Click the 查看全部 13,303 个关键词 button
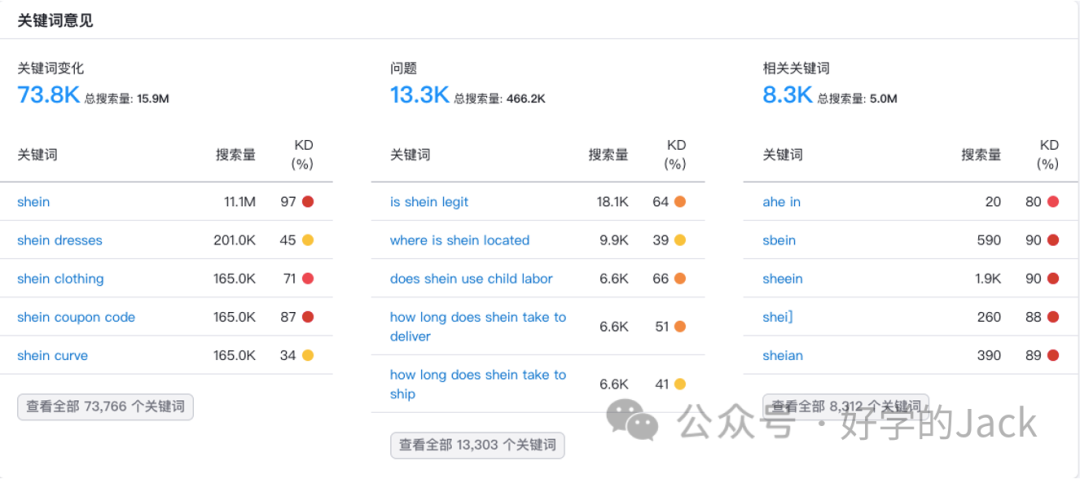1080x479 pixels. pyautogui.click(x=477, y=445)
